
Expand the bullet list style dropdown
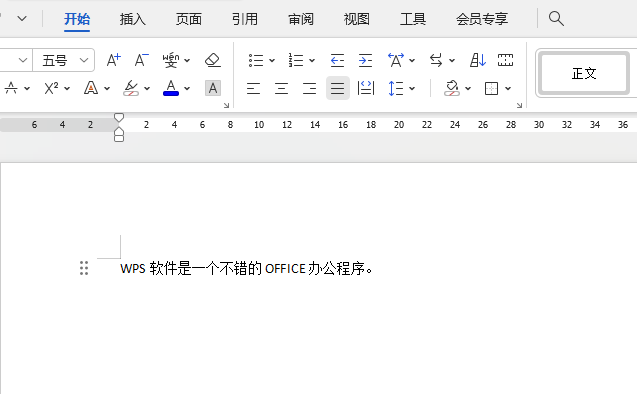[272, 61]
